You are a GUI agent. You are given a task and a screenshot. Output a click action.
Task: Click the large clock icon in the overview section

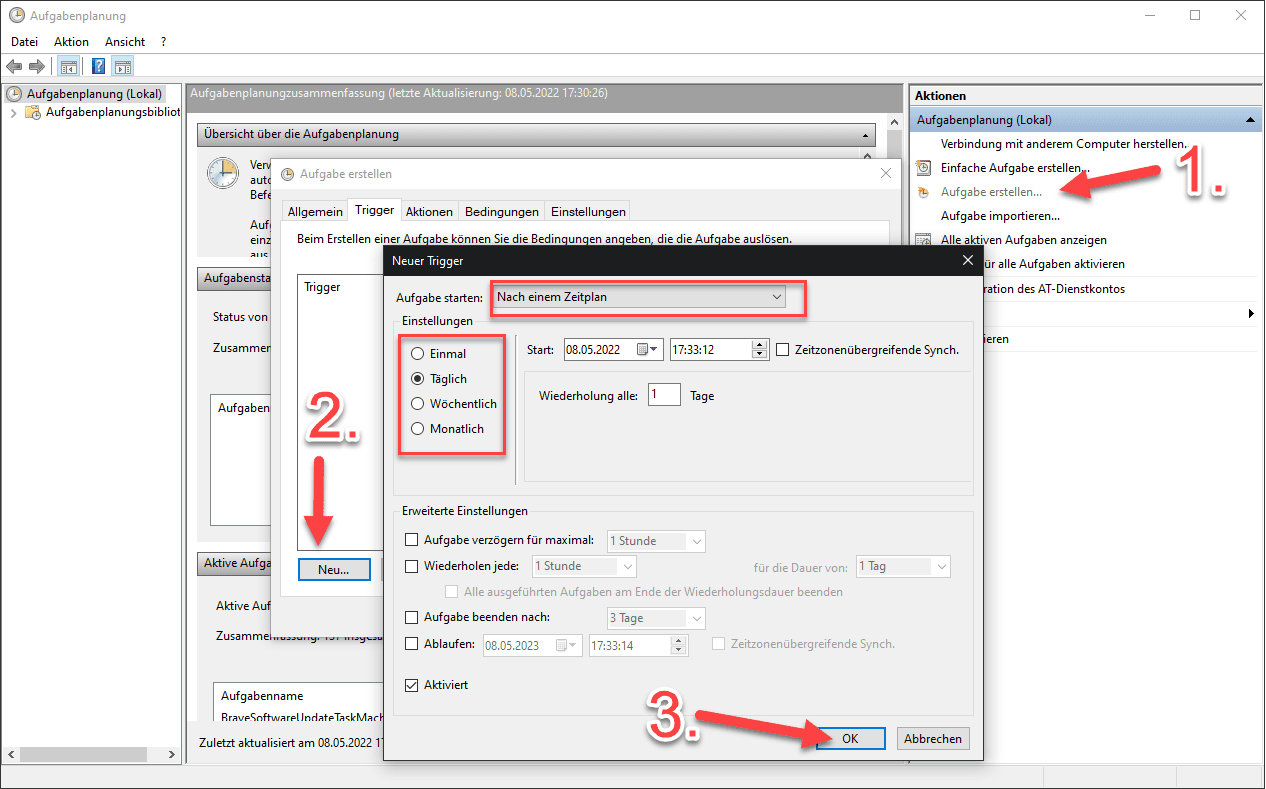click(222, 172)
